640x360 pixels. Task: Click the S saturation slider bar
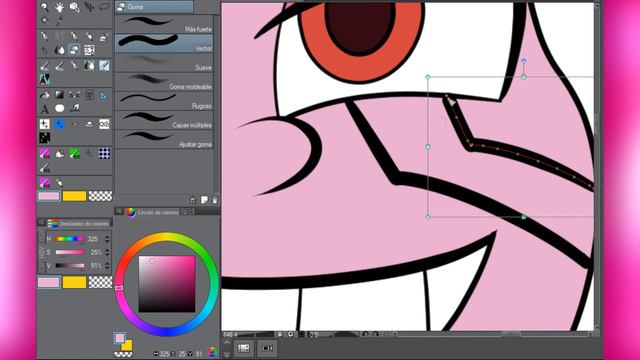[x=70, y=253]
